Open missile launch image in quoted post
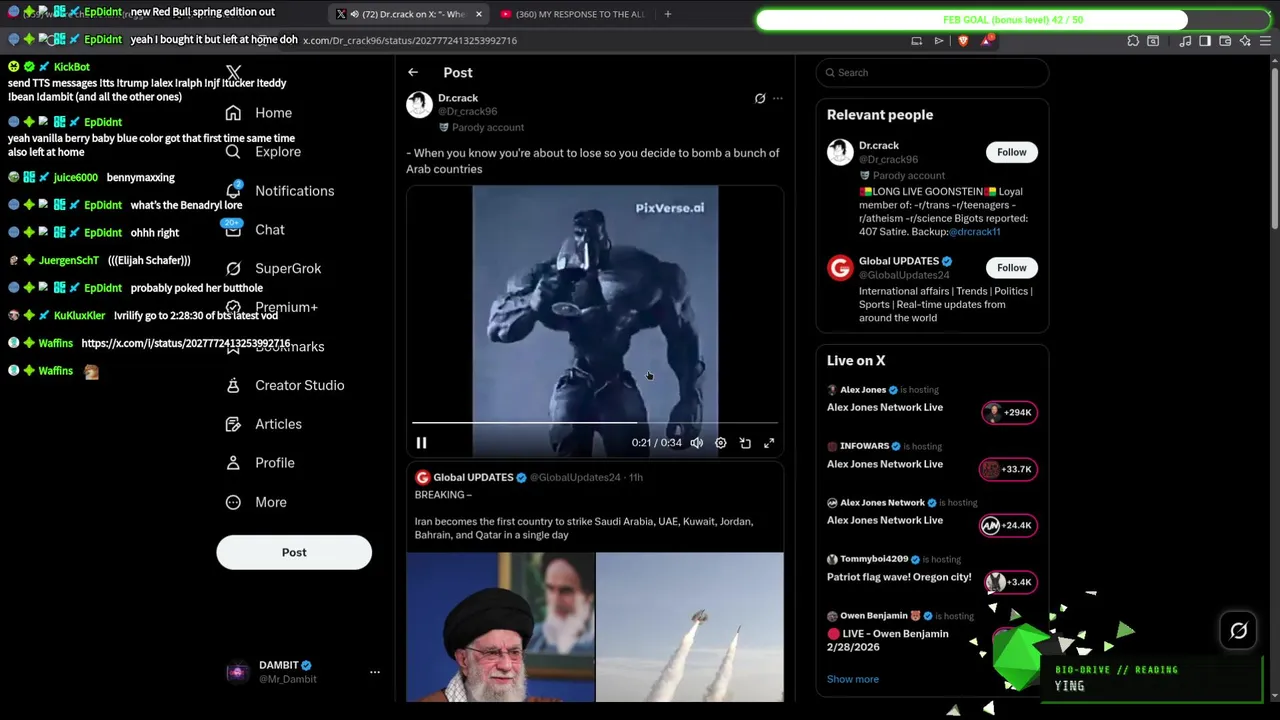1280x720 pixels. pyautogui.click(x=690, y=627)
